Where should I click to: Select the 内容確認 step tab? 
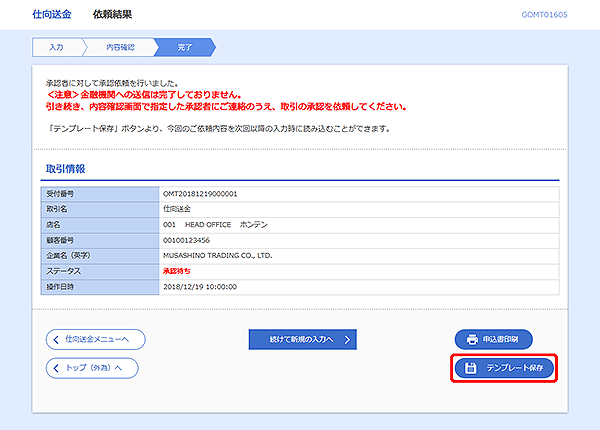[116, 47]
